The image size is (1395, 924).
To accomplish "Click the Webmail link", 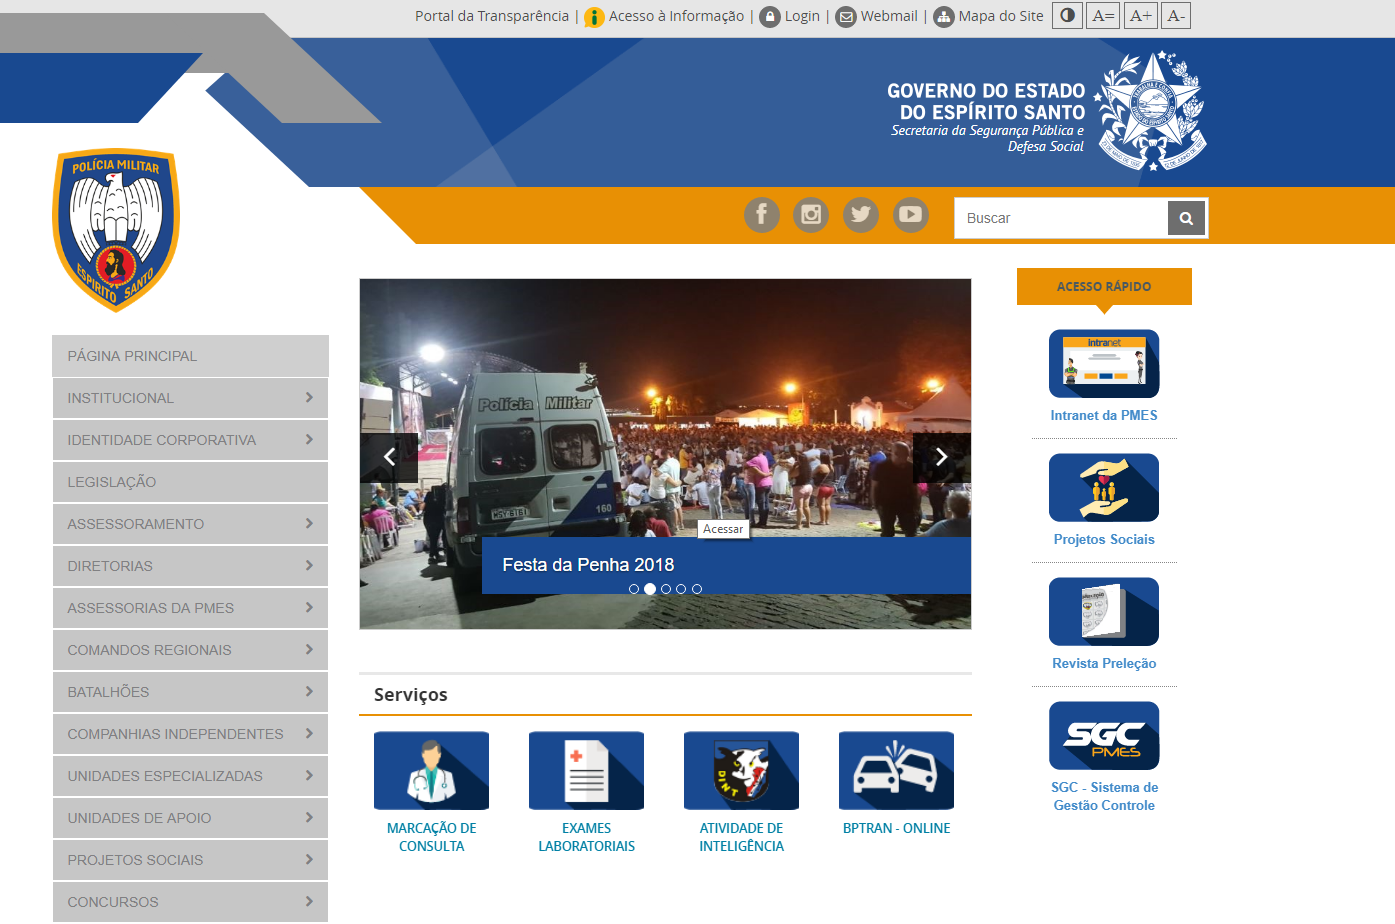I will (888, 16).
